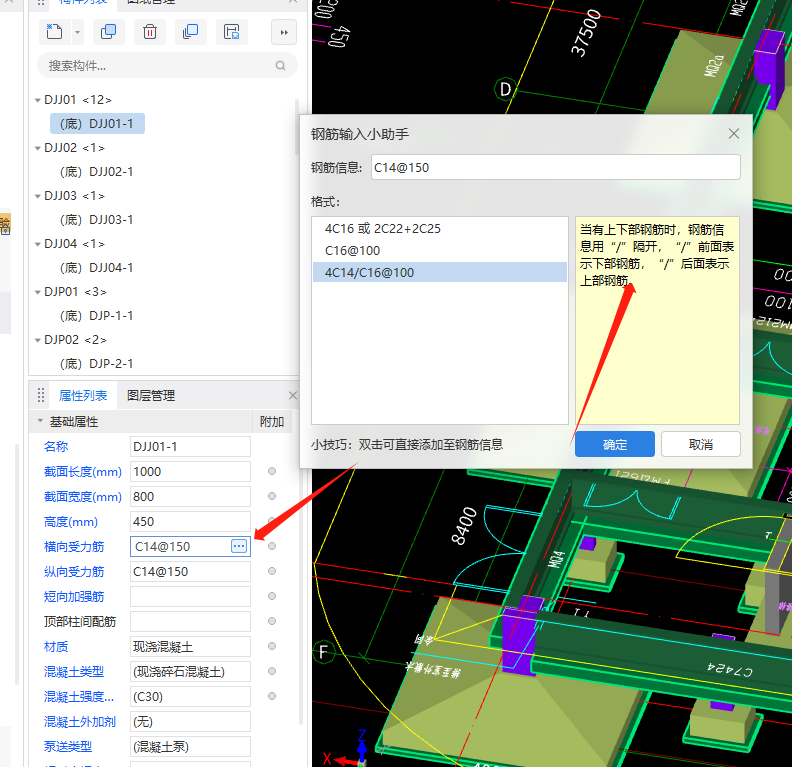Select (底) DJJ01-1 tree item

97,124
